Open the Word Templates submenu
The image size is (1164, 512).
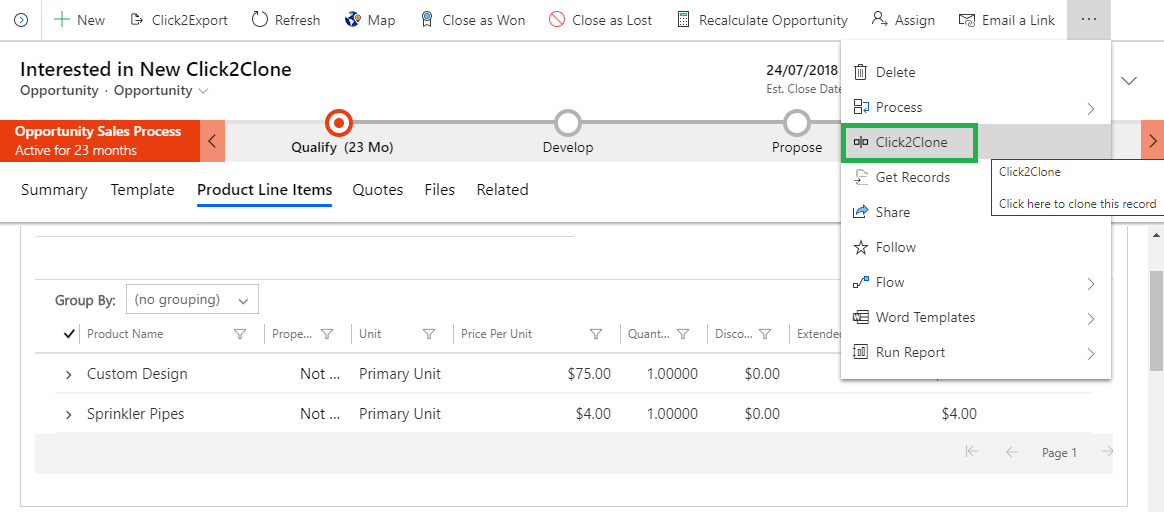coord(925,317)
